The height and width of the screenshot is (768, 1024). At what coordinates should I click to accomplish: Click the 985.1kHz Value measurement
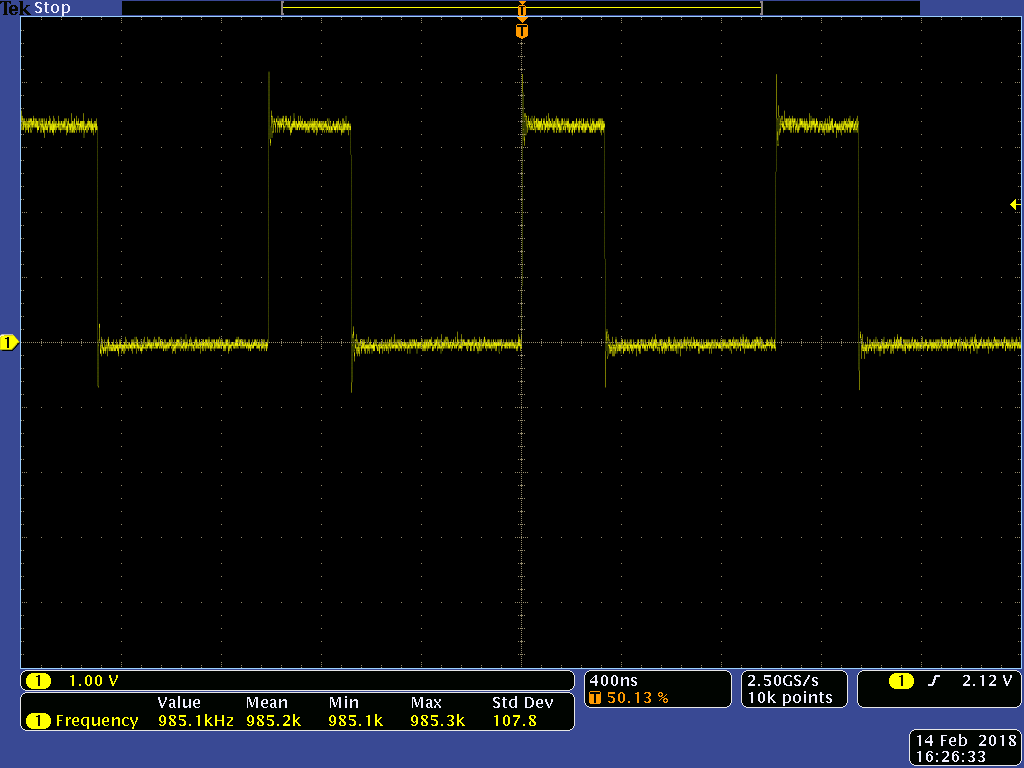pos(195,720)
